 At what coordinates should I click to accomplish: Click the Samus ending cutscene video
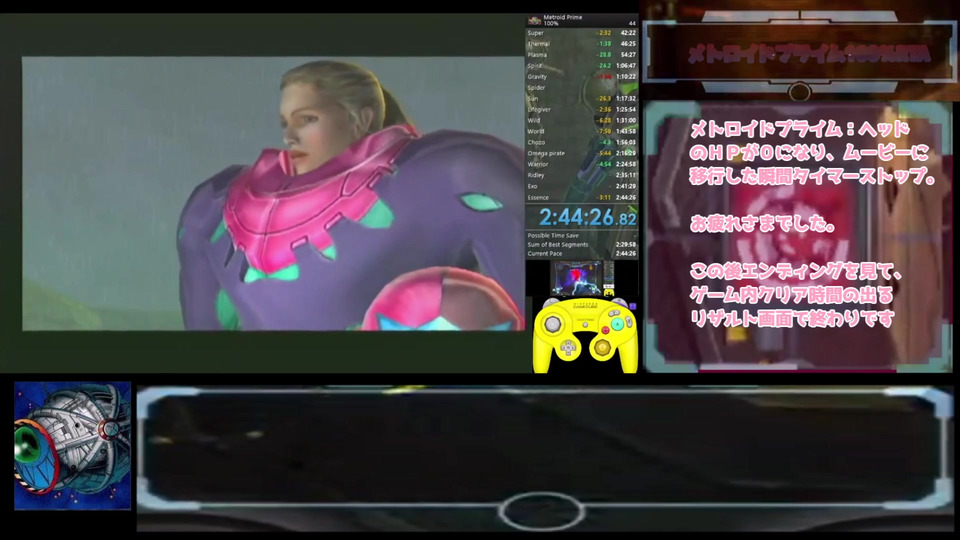tap(273, 194)
